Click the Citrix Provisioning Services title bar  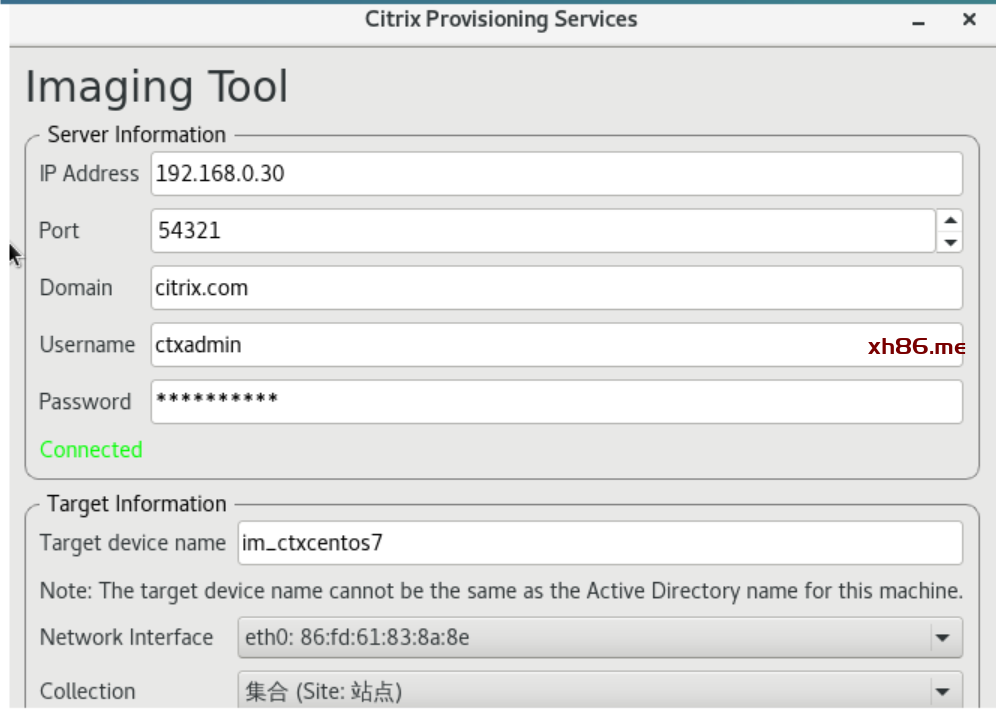click(500, 19)
